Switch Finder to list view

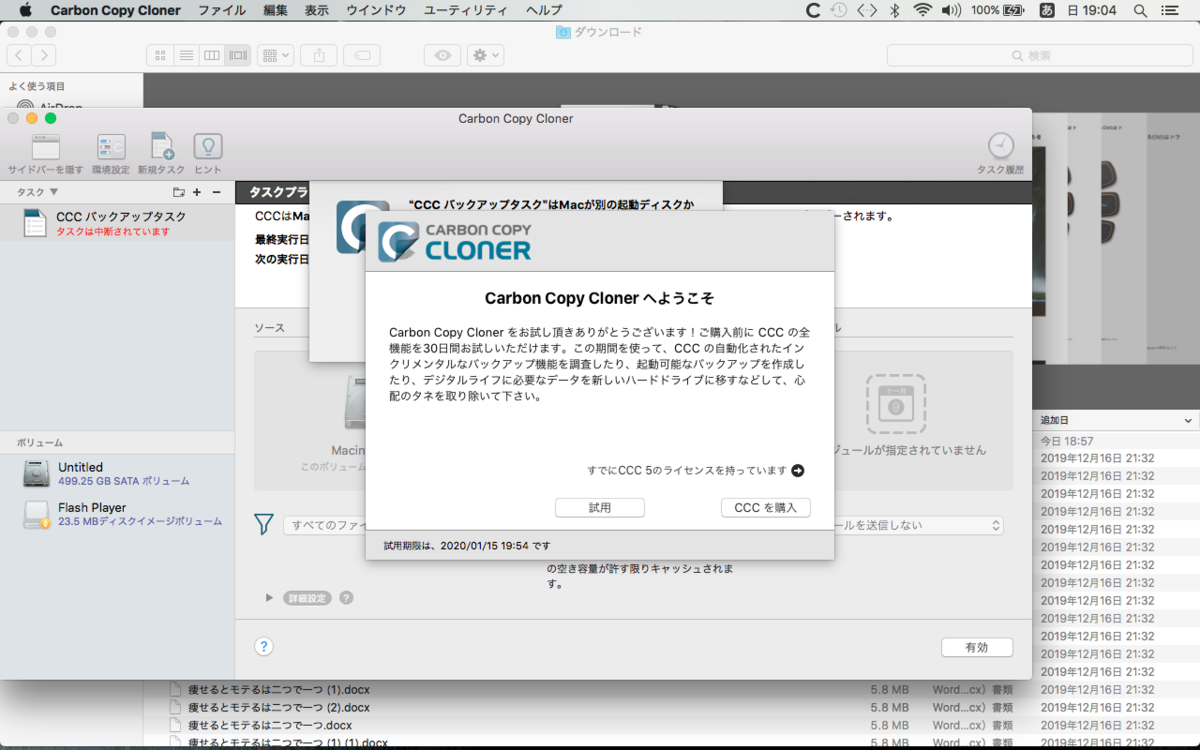pyautogui.click(x=186, y=55)
